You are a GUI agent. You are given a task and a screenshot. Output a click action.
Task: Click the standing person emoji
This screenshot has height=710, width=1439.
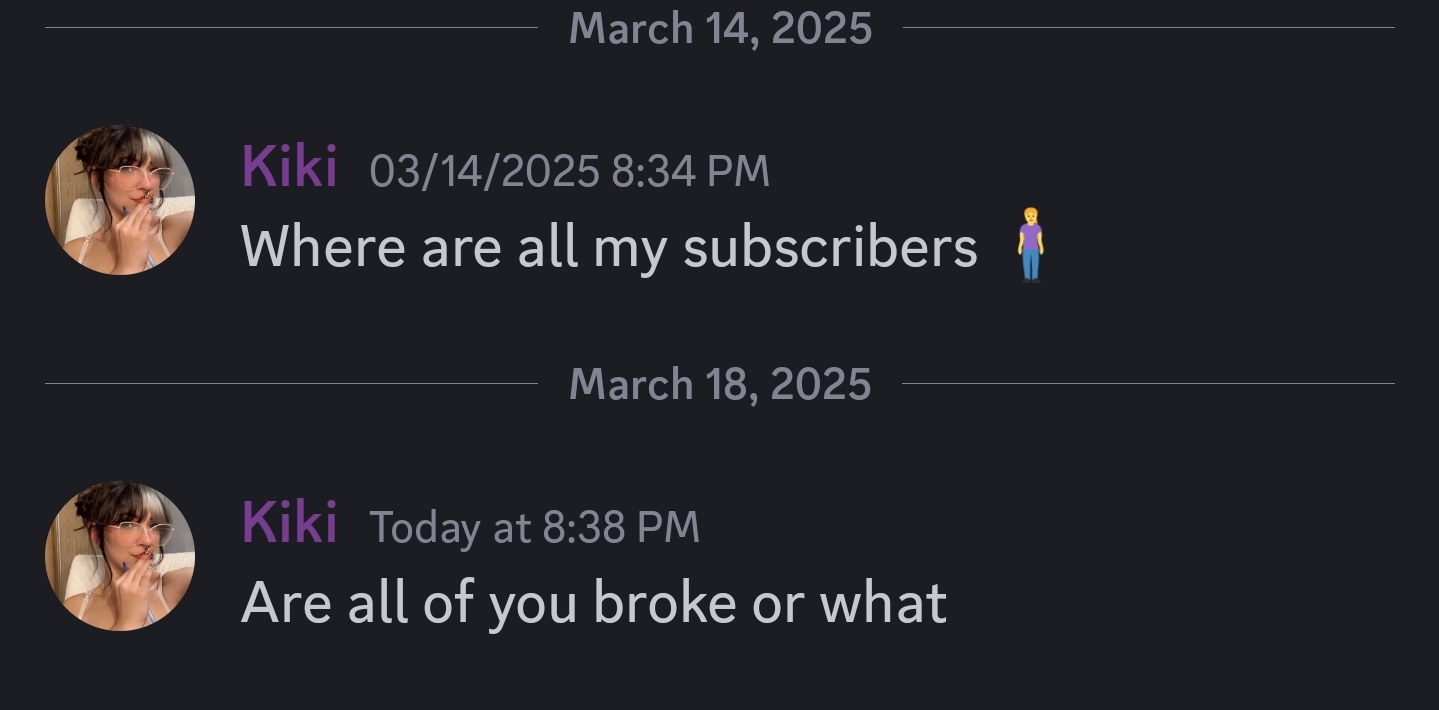[1030, 245]
